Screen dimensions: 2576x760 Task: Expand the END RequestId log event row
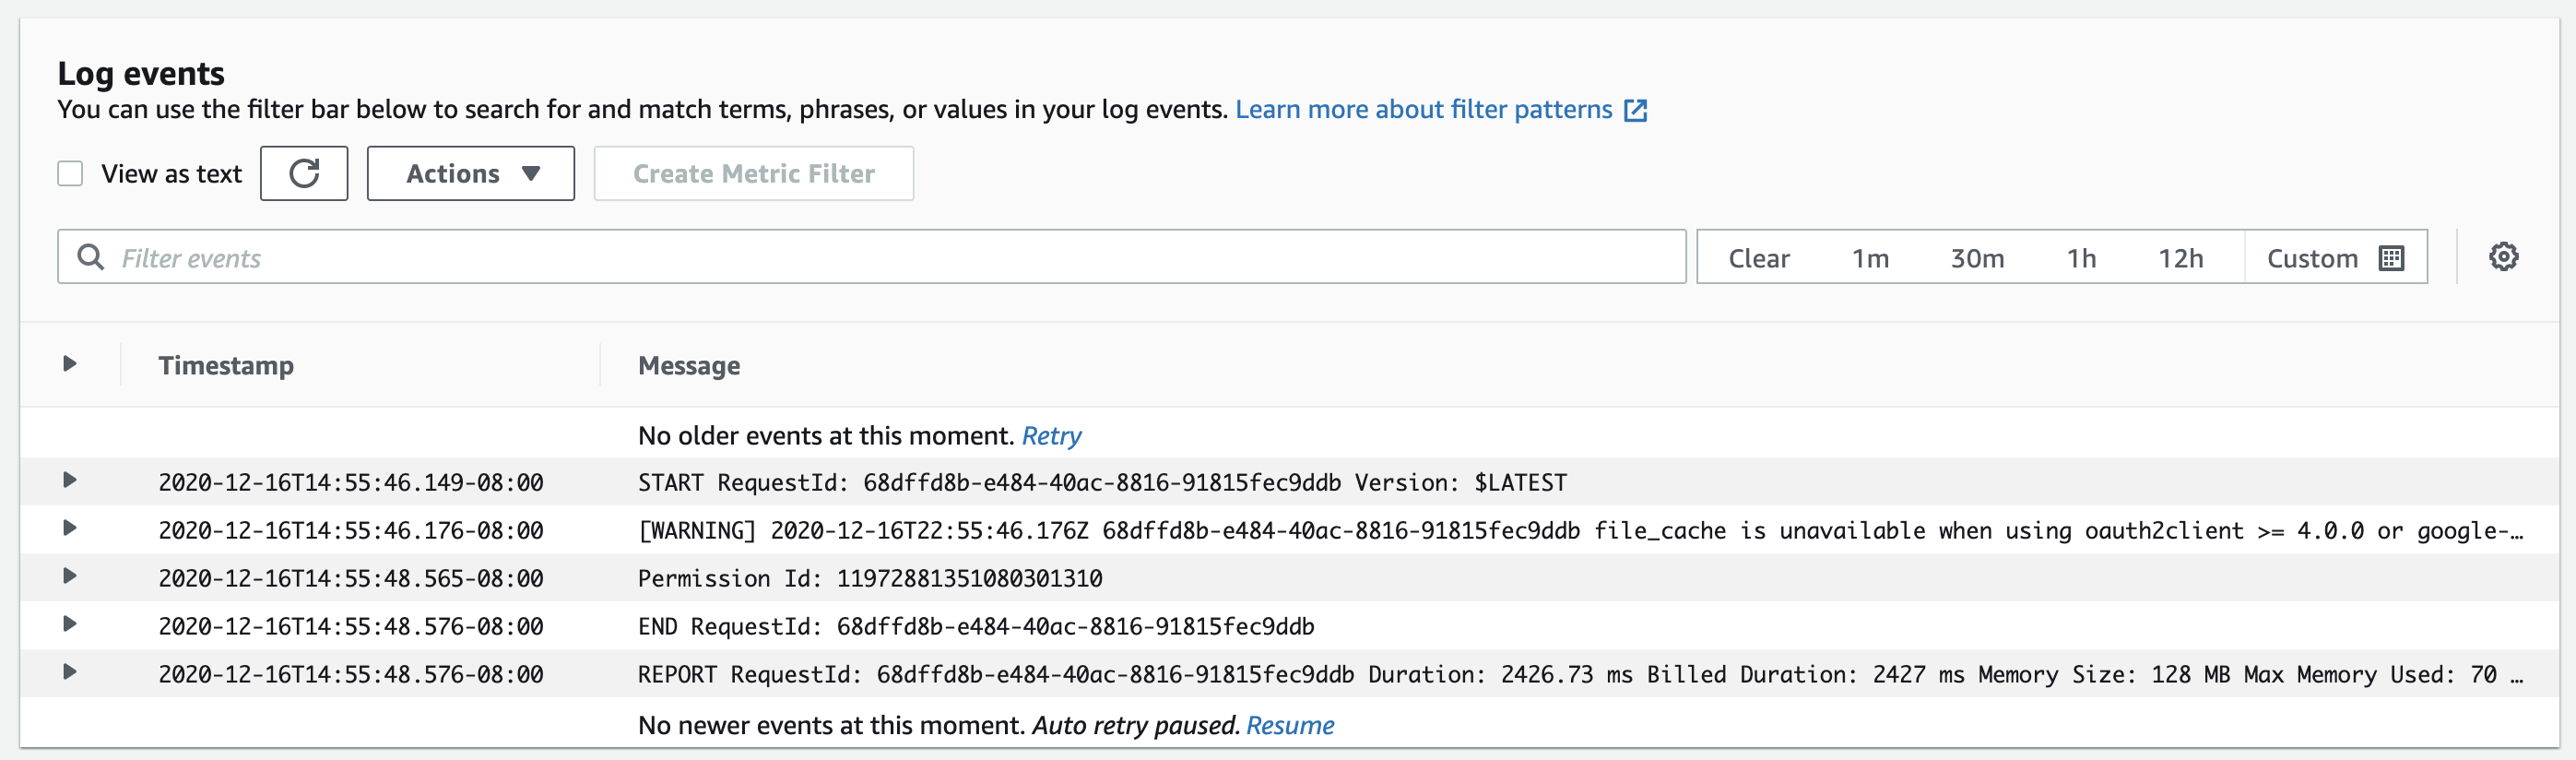pos(70,625)
